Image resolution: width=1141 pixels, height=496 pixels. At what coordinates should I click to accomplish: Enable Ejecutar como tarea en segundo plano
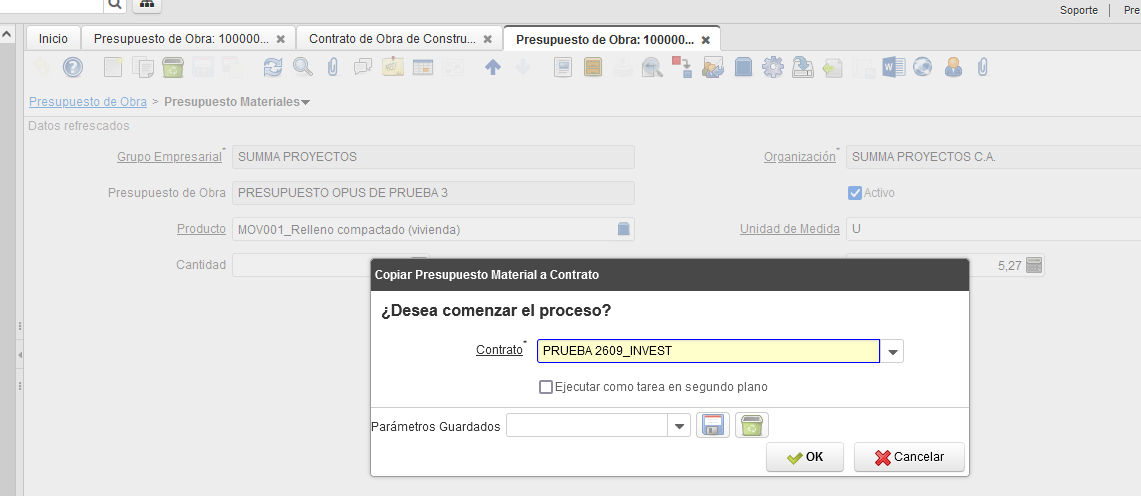[x=546, y=387]
